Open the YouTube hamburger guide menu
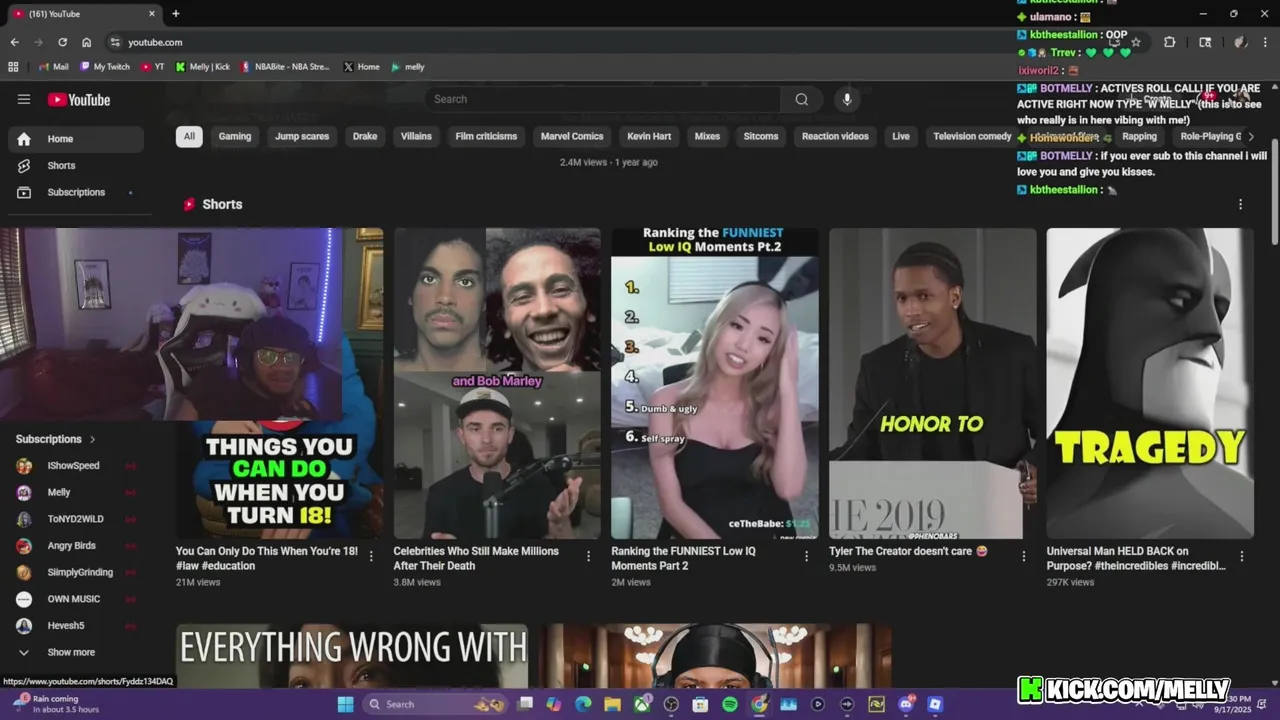 click(24, 99)
